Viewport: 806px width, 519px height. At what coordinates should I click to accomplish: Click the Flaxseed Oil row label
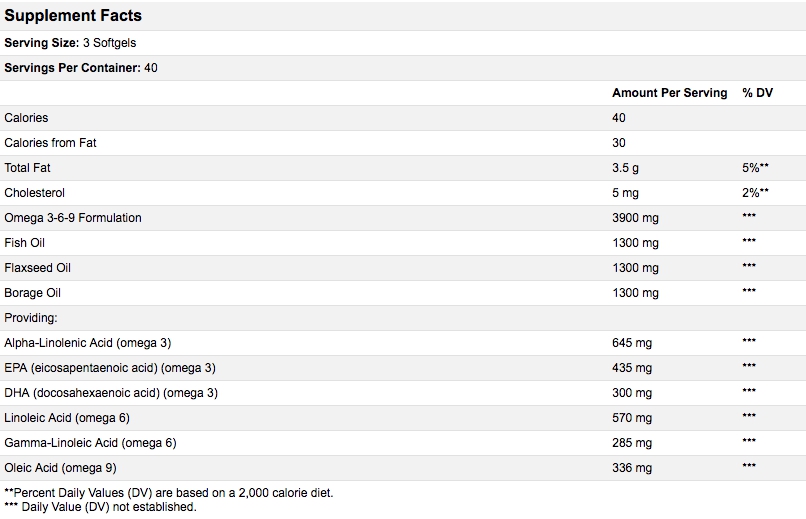[x=38, y=268]
